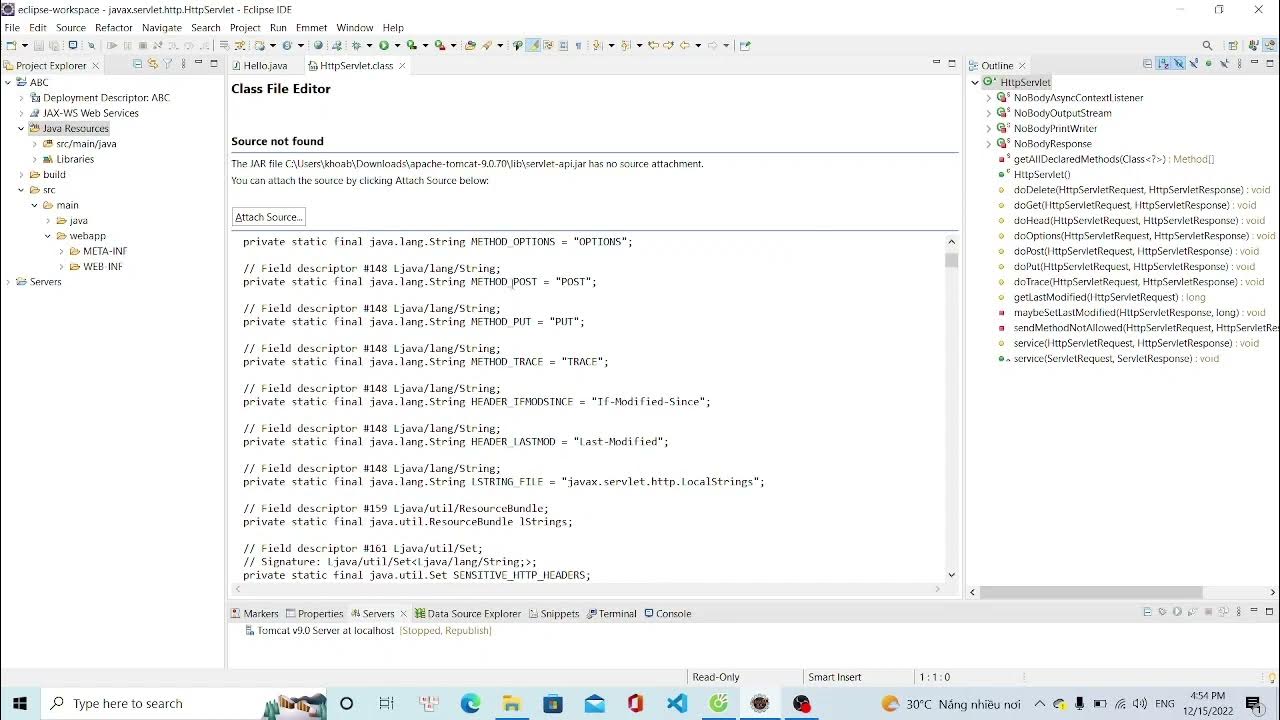Expand the build folder
The width and height of the screenshot is (1280, 720).
(21, 175)
